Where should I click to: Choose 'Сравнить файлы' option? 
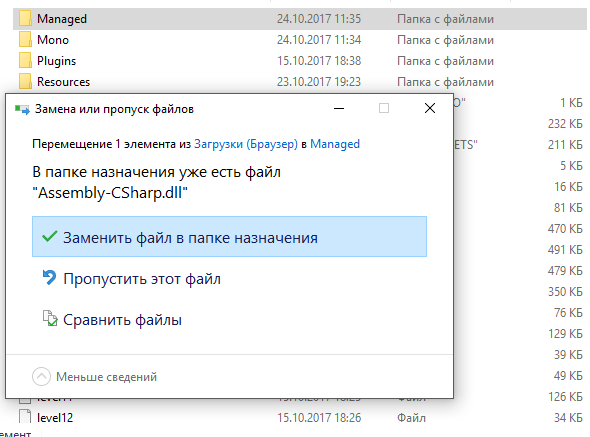(x=122, y=320)
